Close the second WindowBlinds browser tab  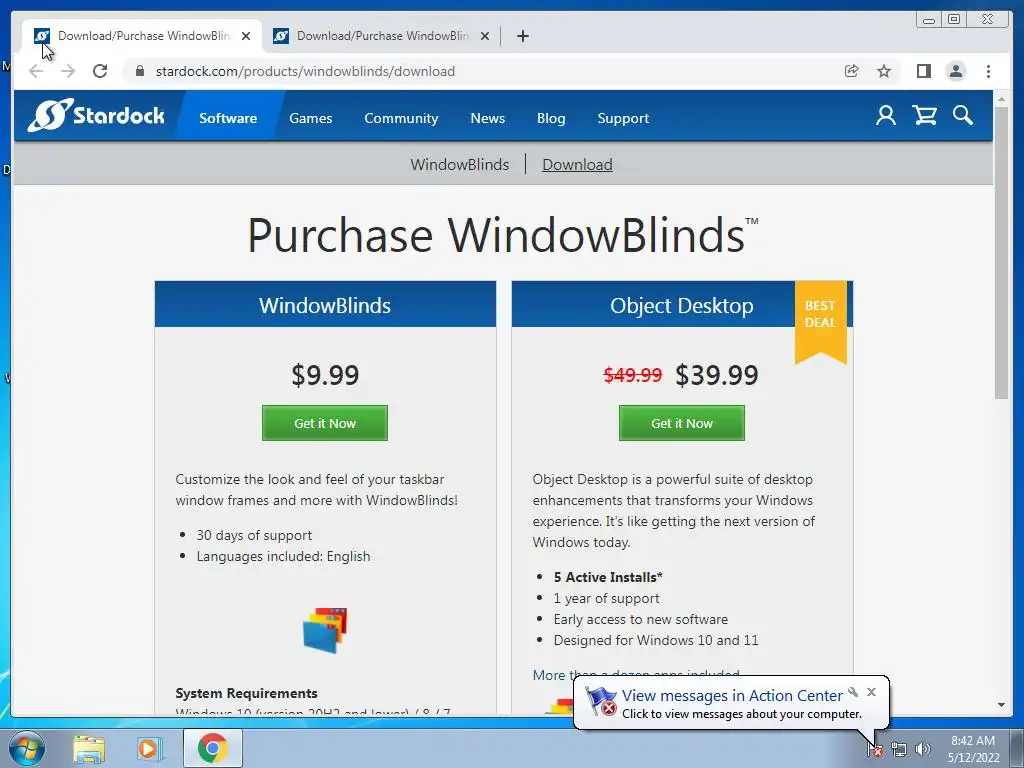485,36
